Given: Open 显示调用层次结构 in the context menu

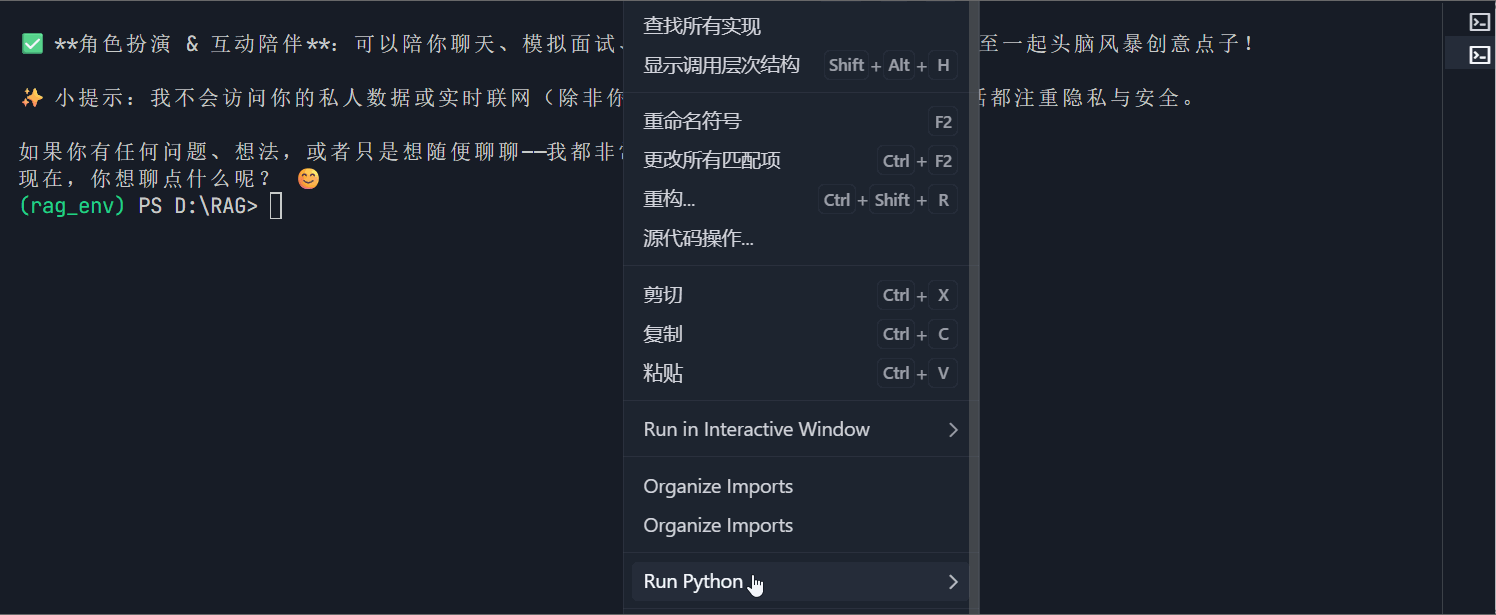Looking at the screenshot, I should point(721,64).
